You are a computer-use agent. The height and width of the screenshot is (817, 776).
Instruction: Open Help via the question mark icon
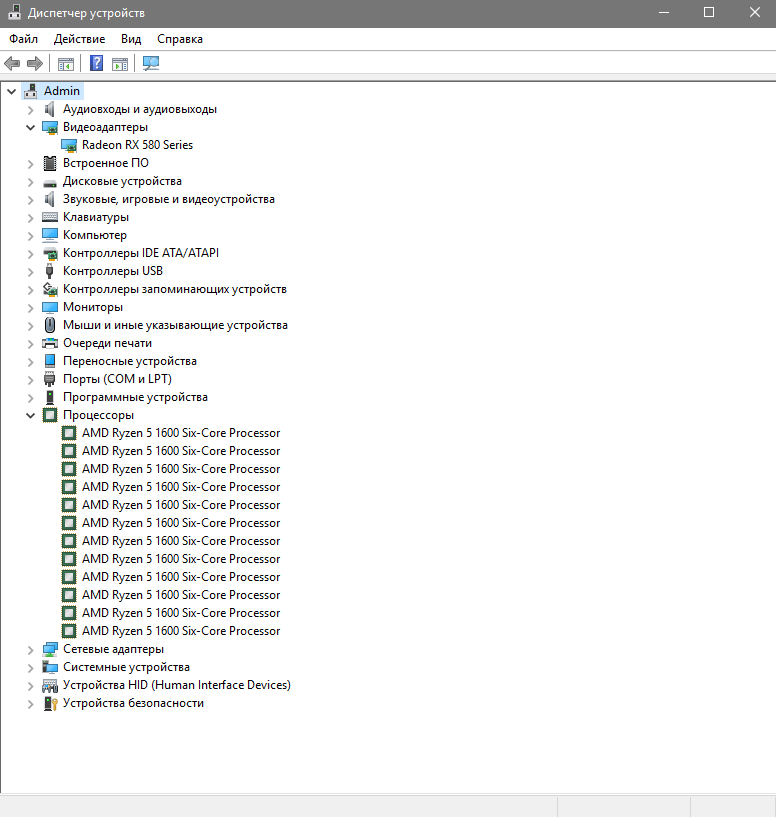click(96, 64)
